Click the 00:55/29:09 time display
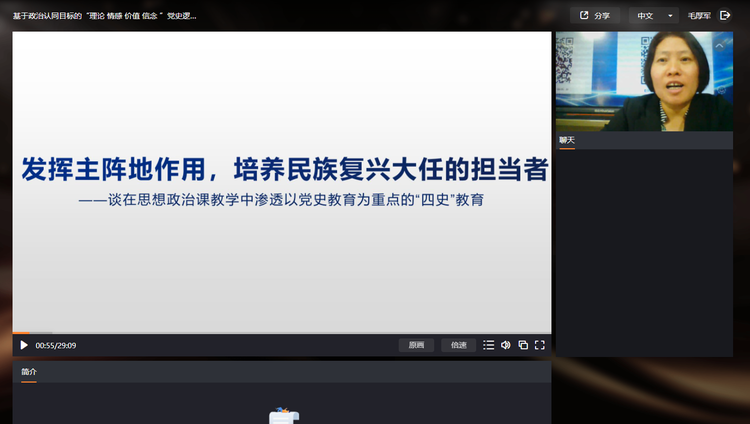 pyautogui.click(x=56, y=345)
